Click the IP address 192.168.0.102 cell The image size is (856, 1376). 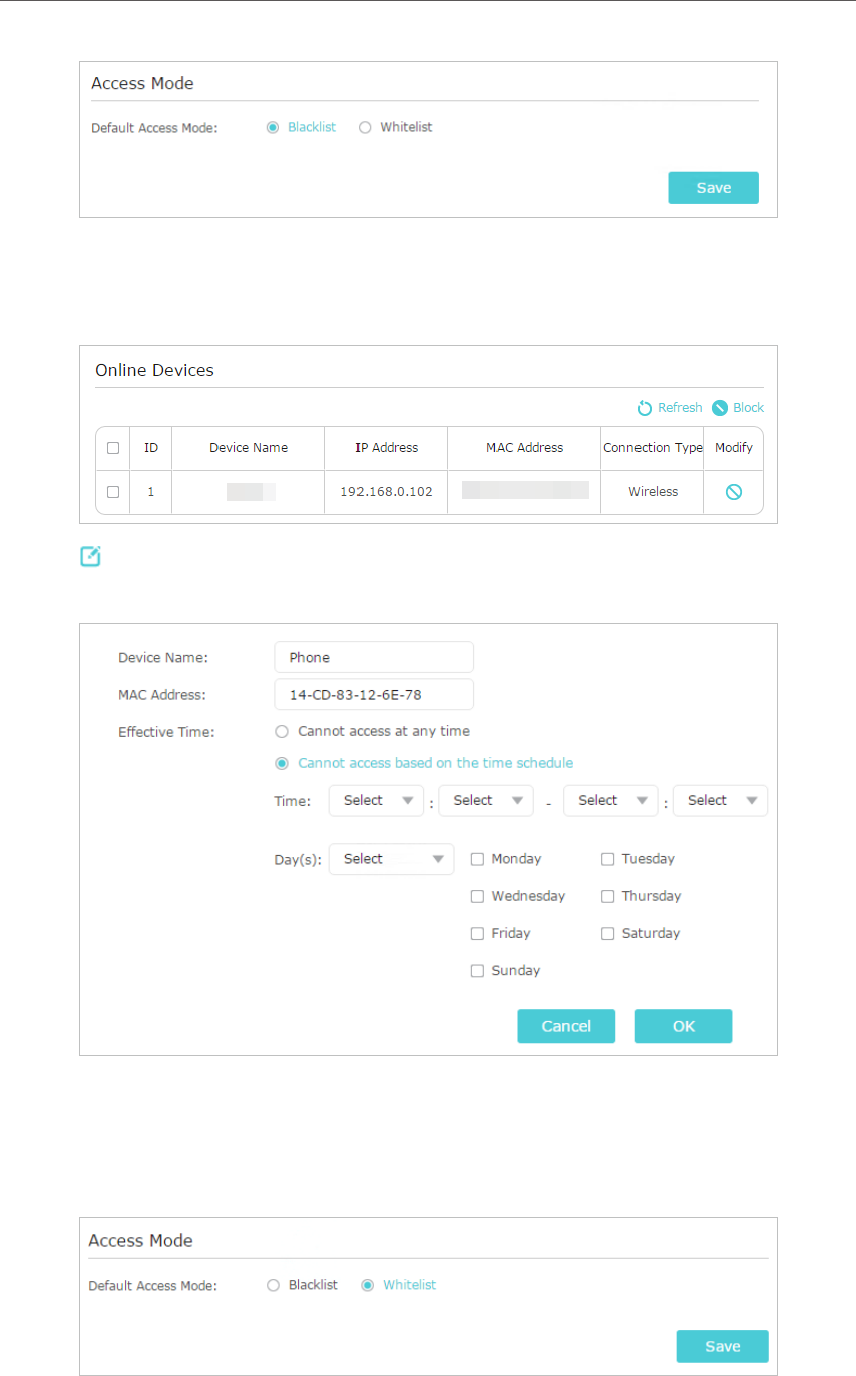tap(386, 492)
